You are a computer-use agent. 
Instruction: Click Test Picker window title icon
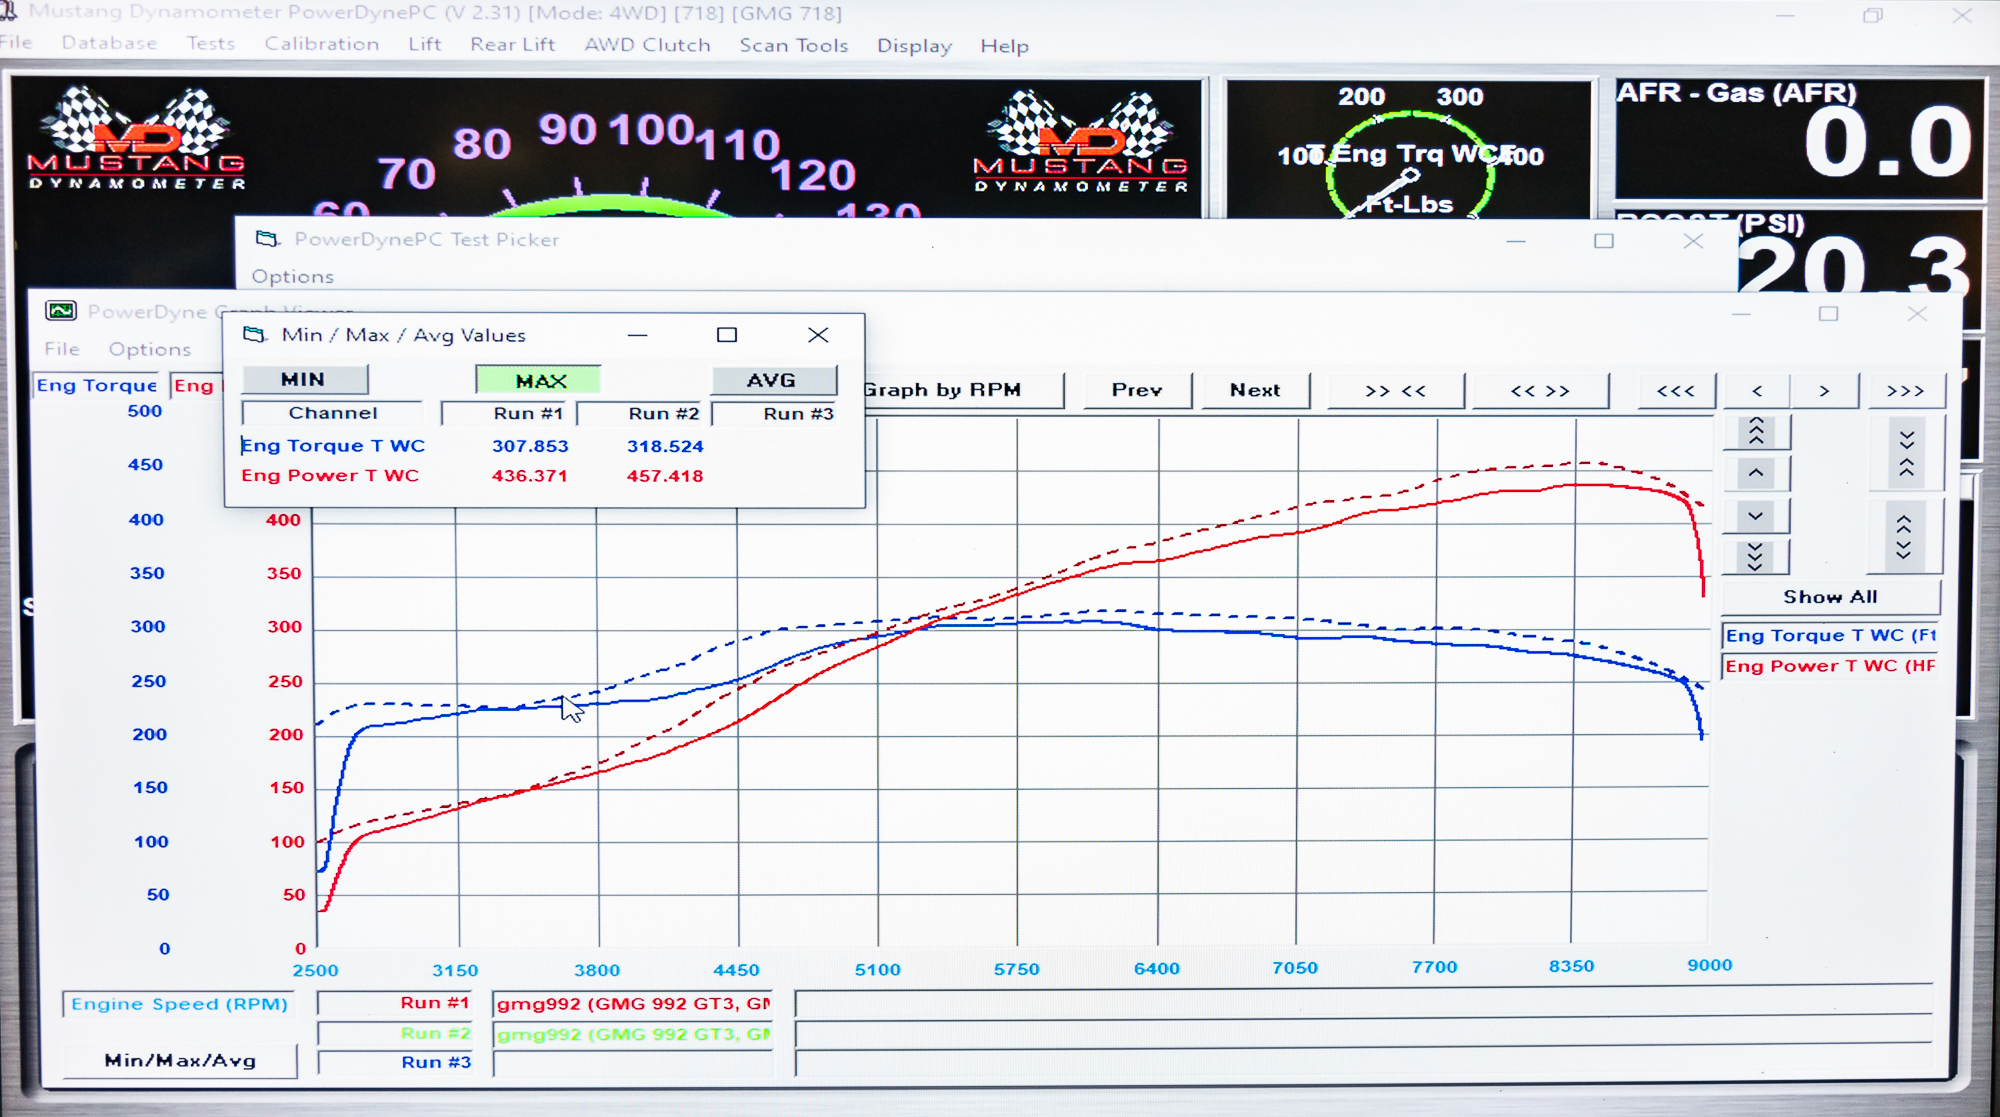point(267,239)
